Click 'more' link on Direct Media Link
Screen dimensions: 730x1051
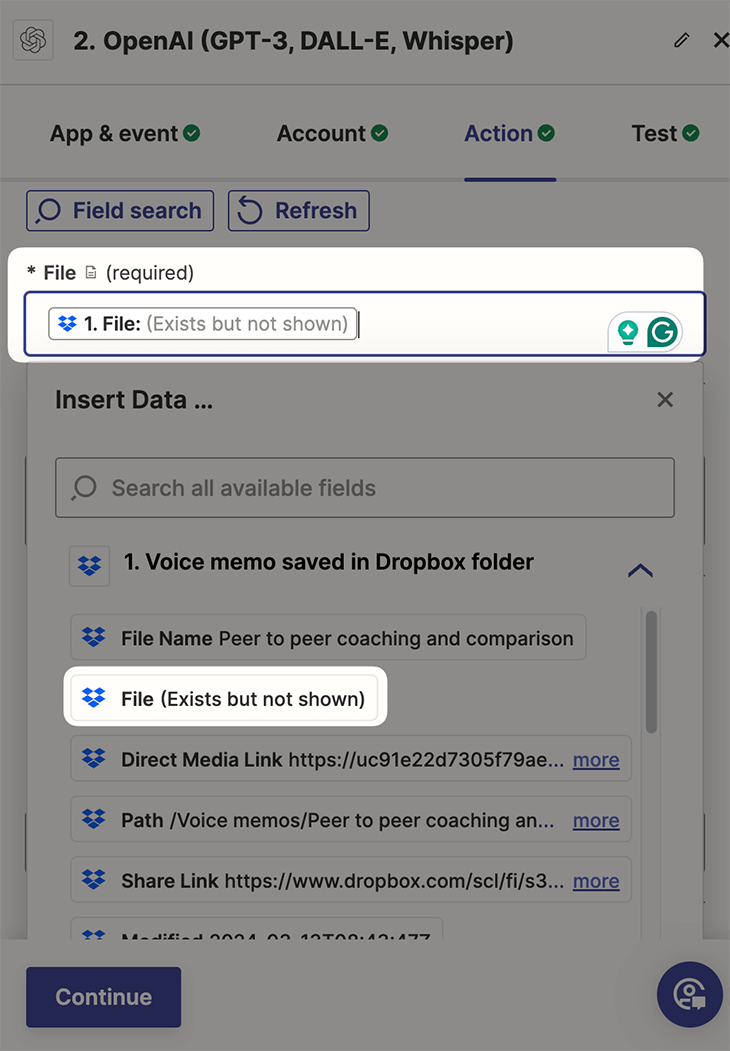click(x=596, y=760)
